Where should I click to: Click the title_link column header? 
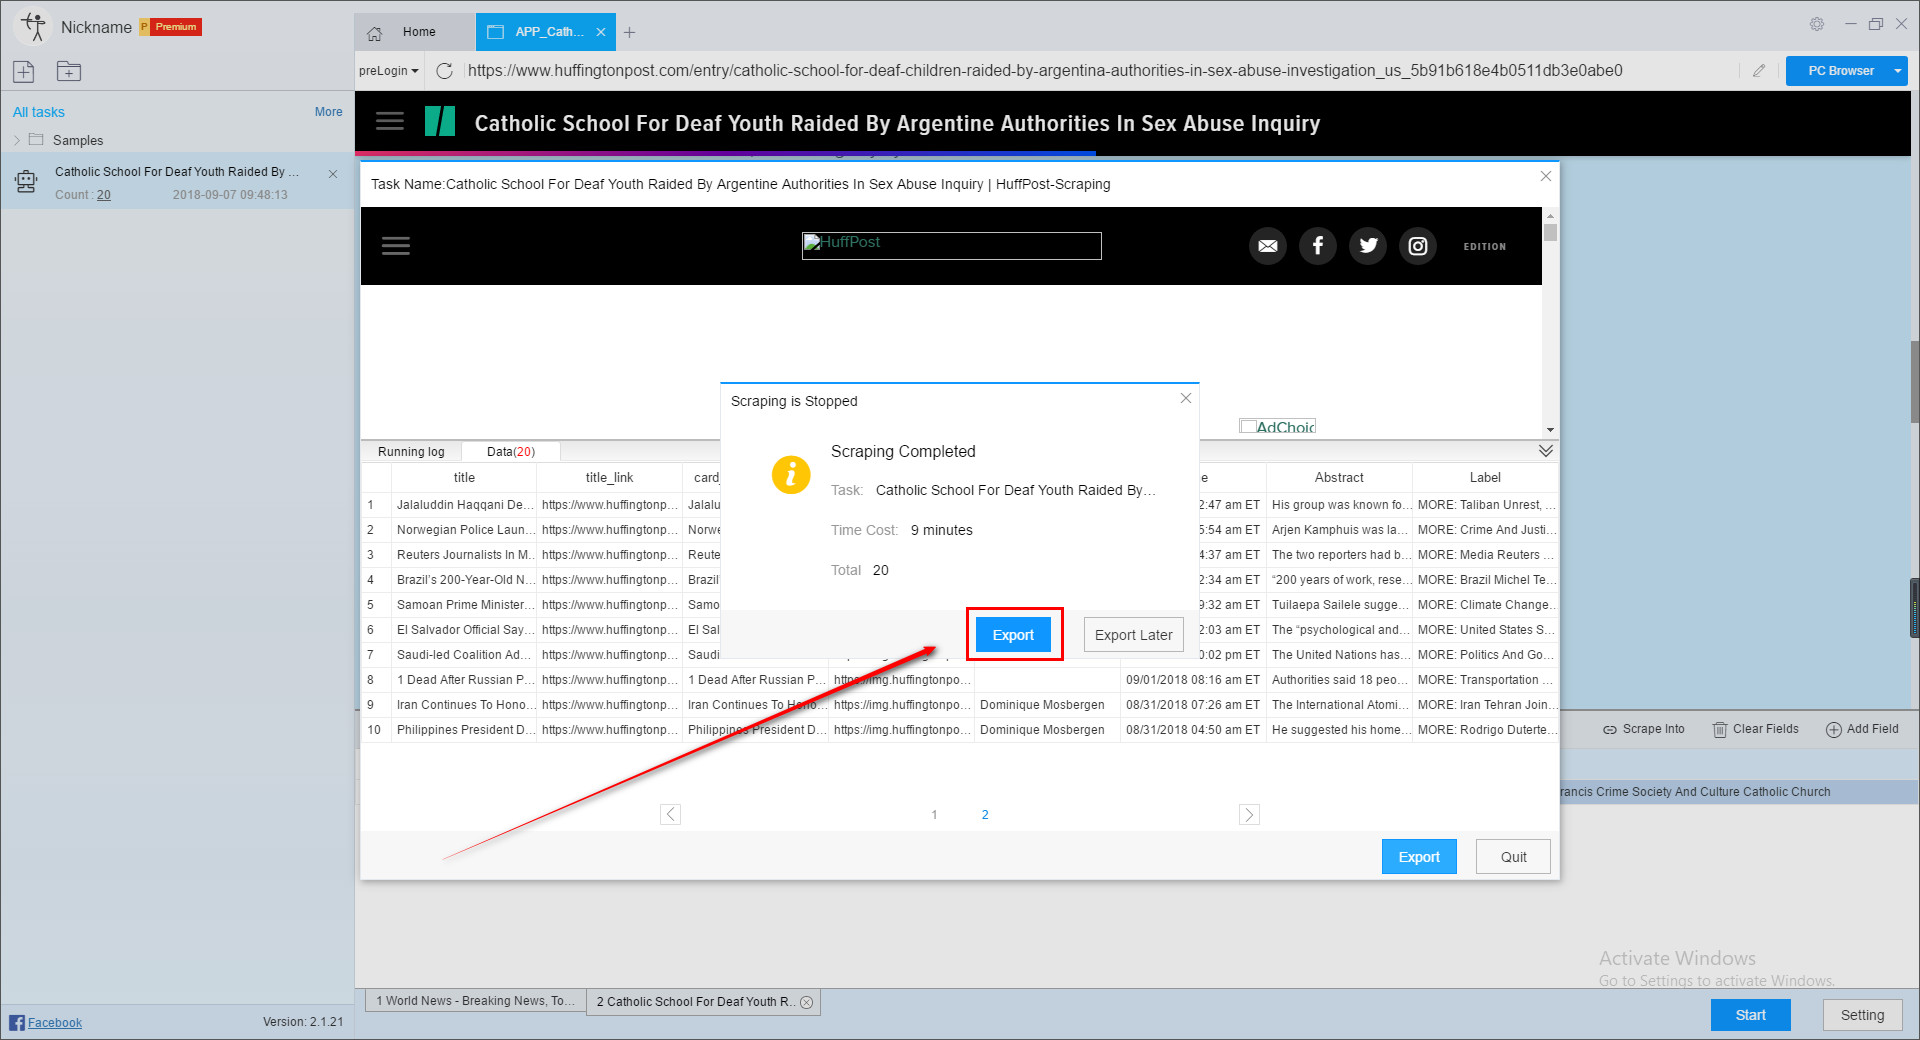(x=609, y=478)
